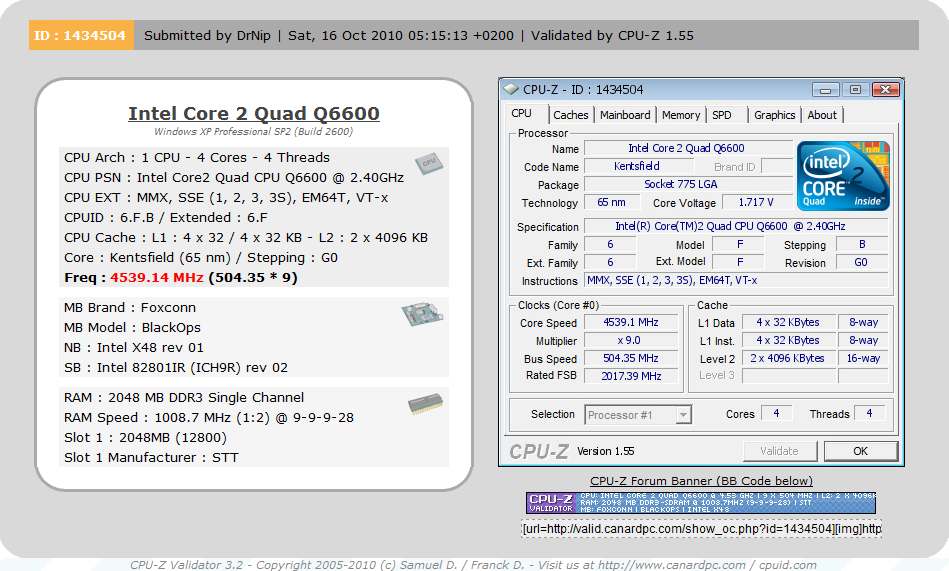The height and width of the screenshot is (571, 949).
Task: Click the CPU chip icon
Action: point(429,163)
